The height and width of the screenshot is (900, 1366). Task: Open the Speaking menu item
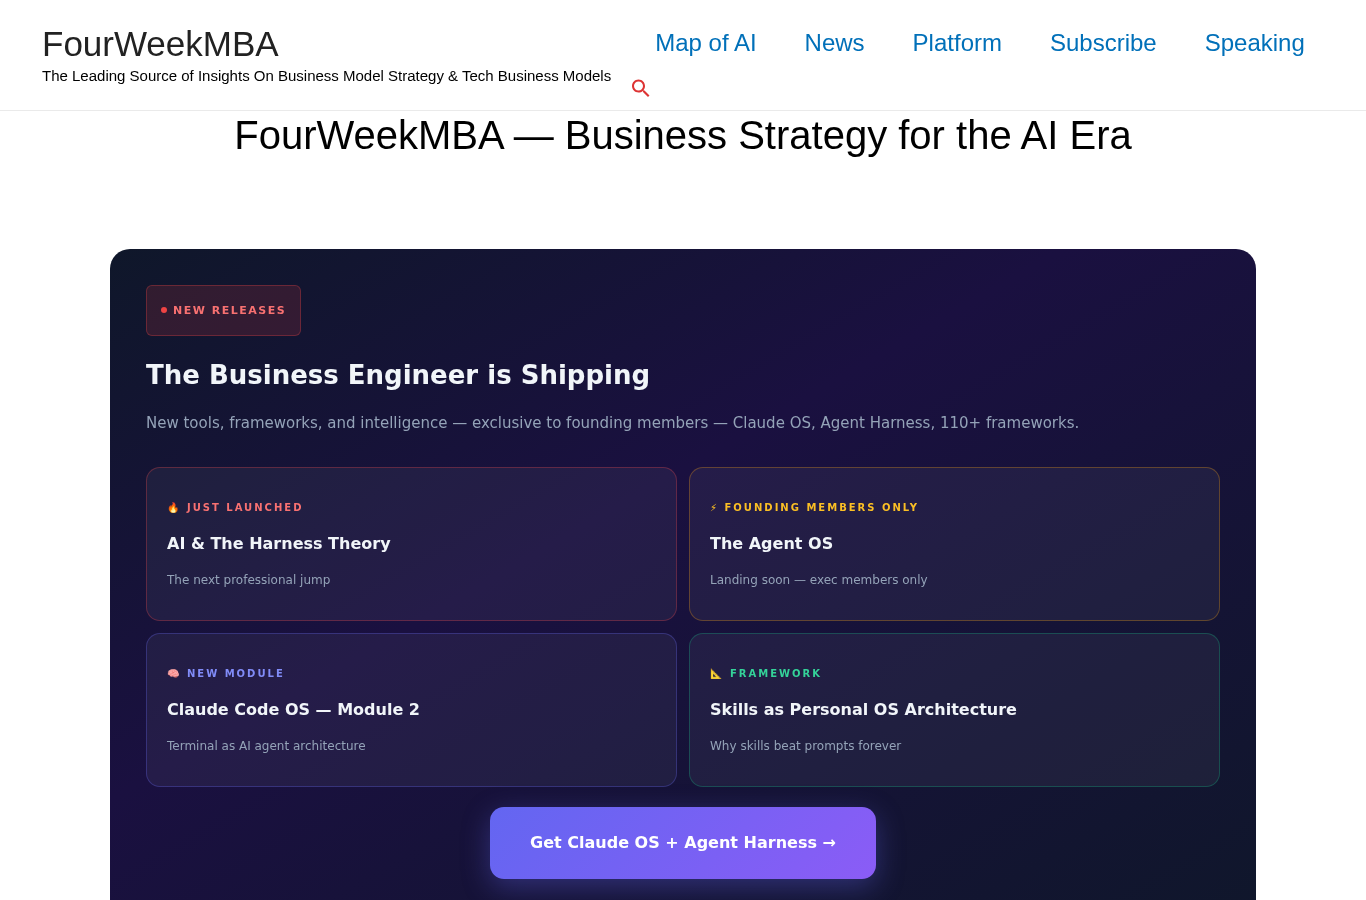(1254, 43)
